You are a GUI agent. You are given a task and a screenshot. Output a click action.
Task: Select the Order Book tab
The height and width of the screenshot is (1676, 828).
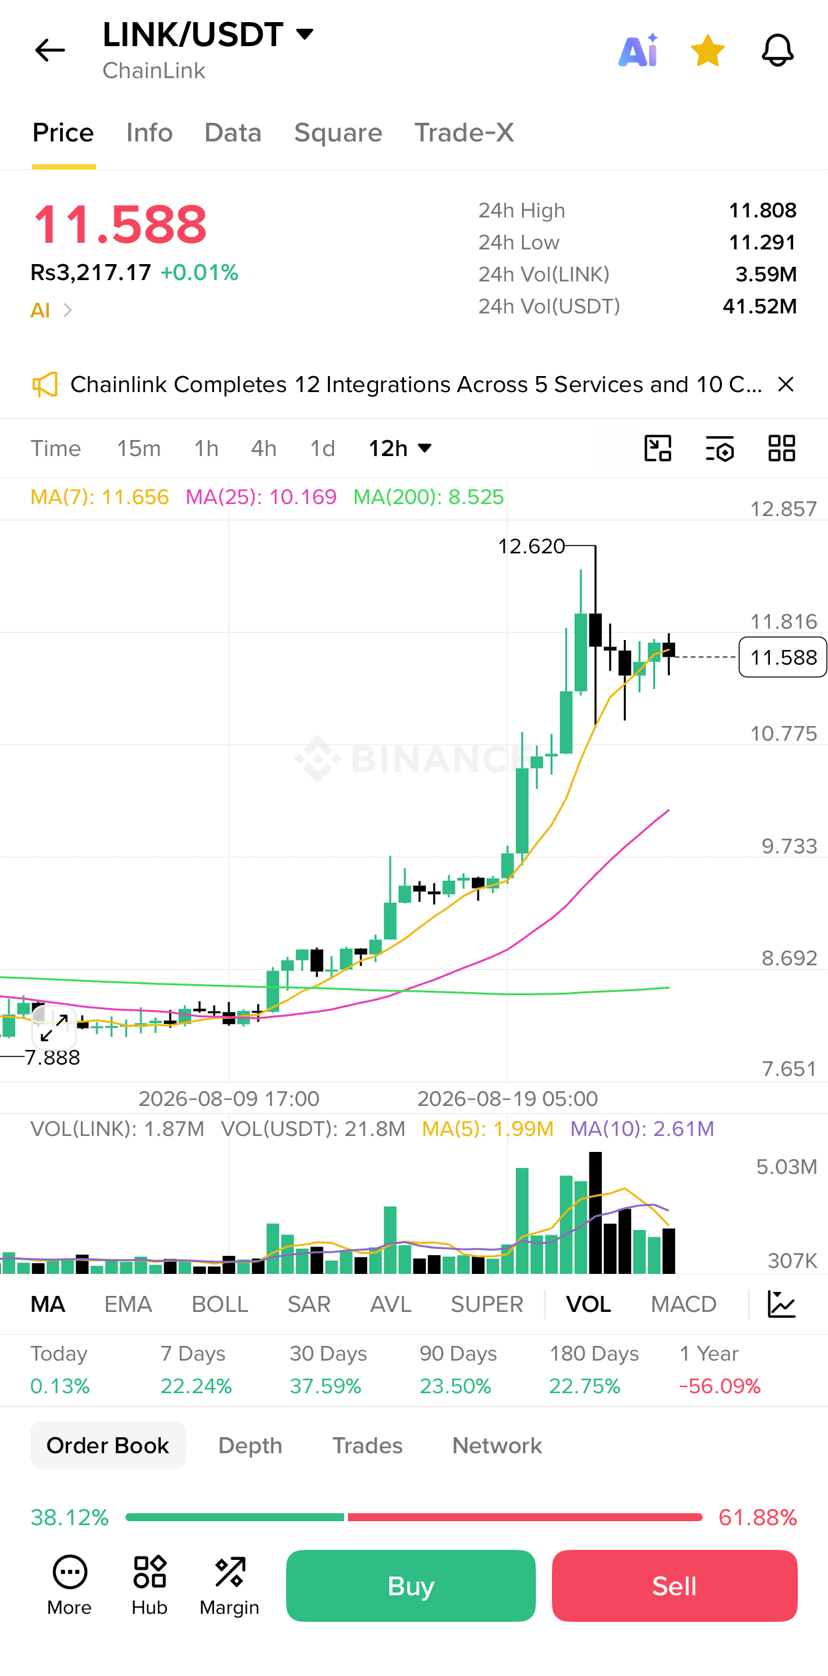[108, 1445]
